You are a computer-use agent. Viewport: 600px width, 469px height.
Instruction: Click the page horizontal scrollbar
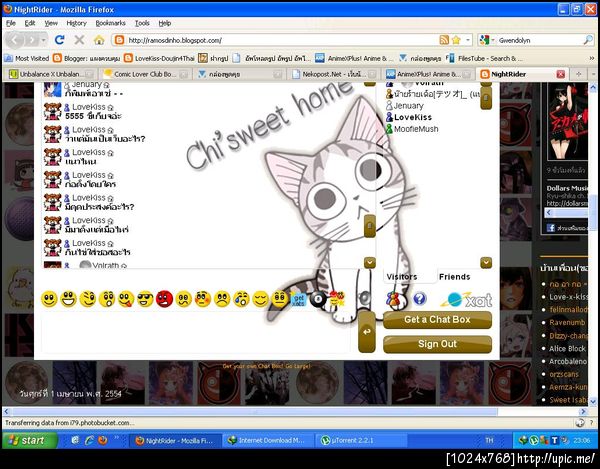pos(255,412)
